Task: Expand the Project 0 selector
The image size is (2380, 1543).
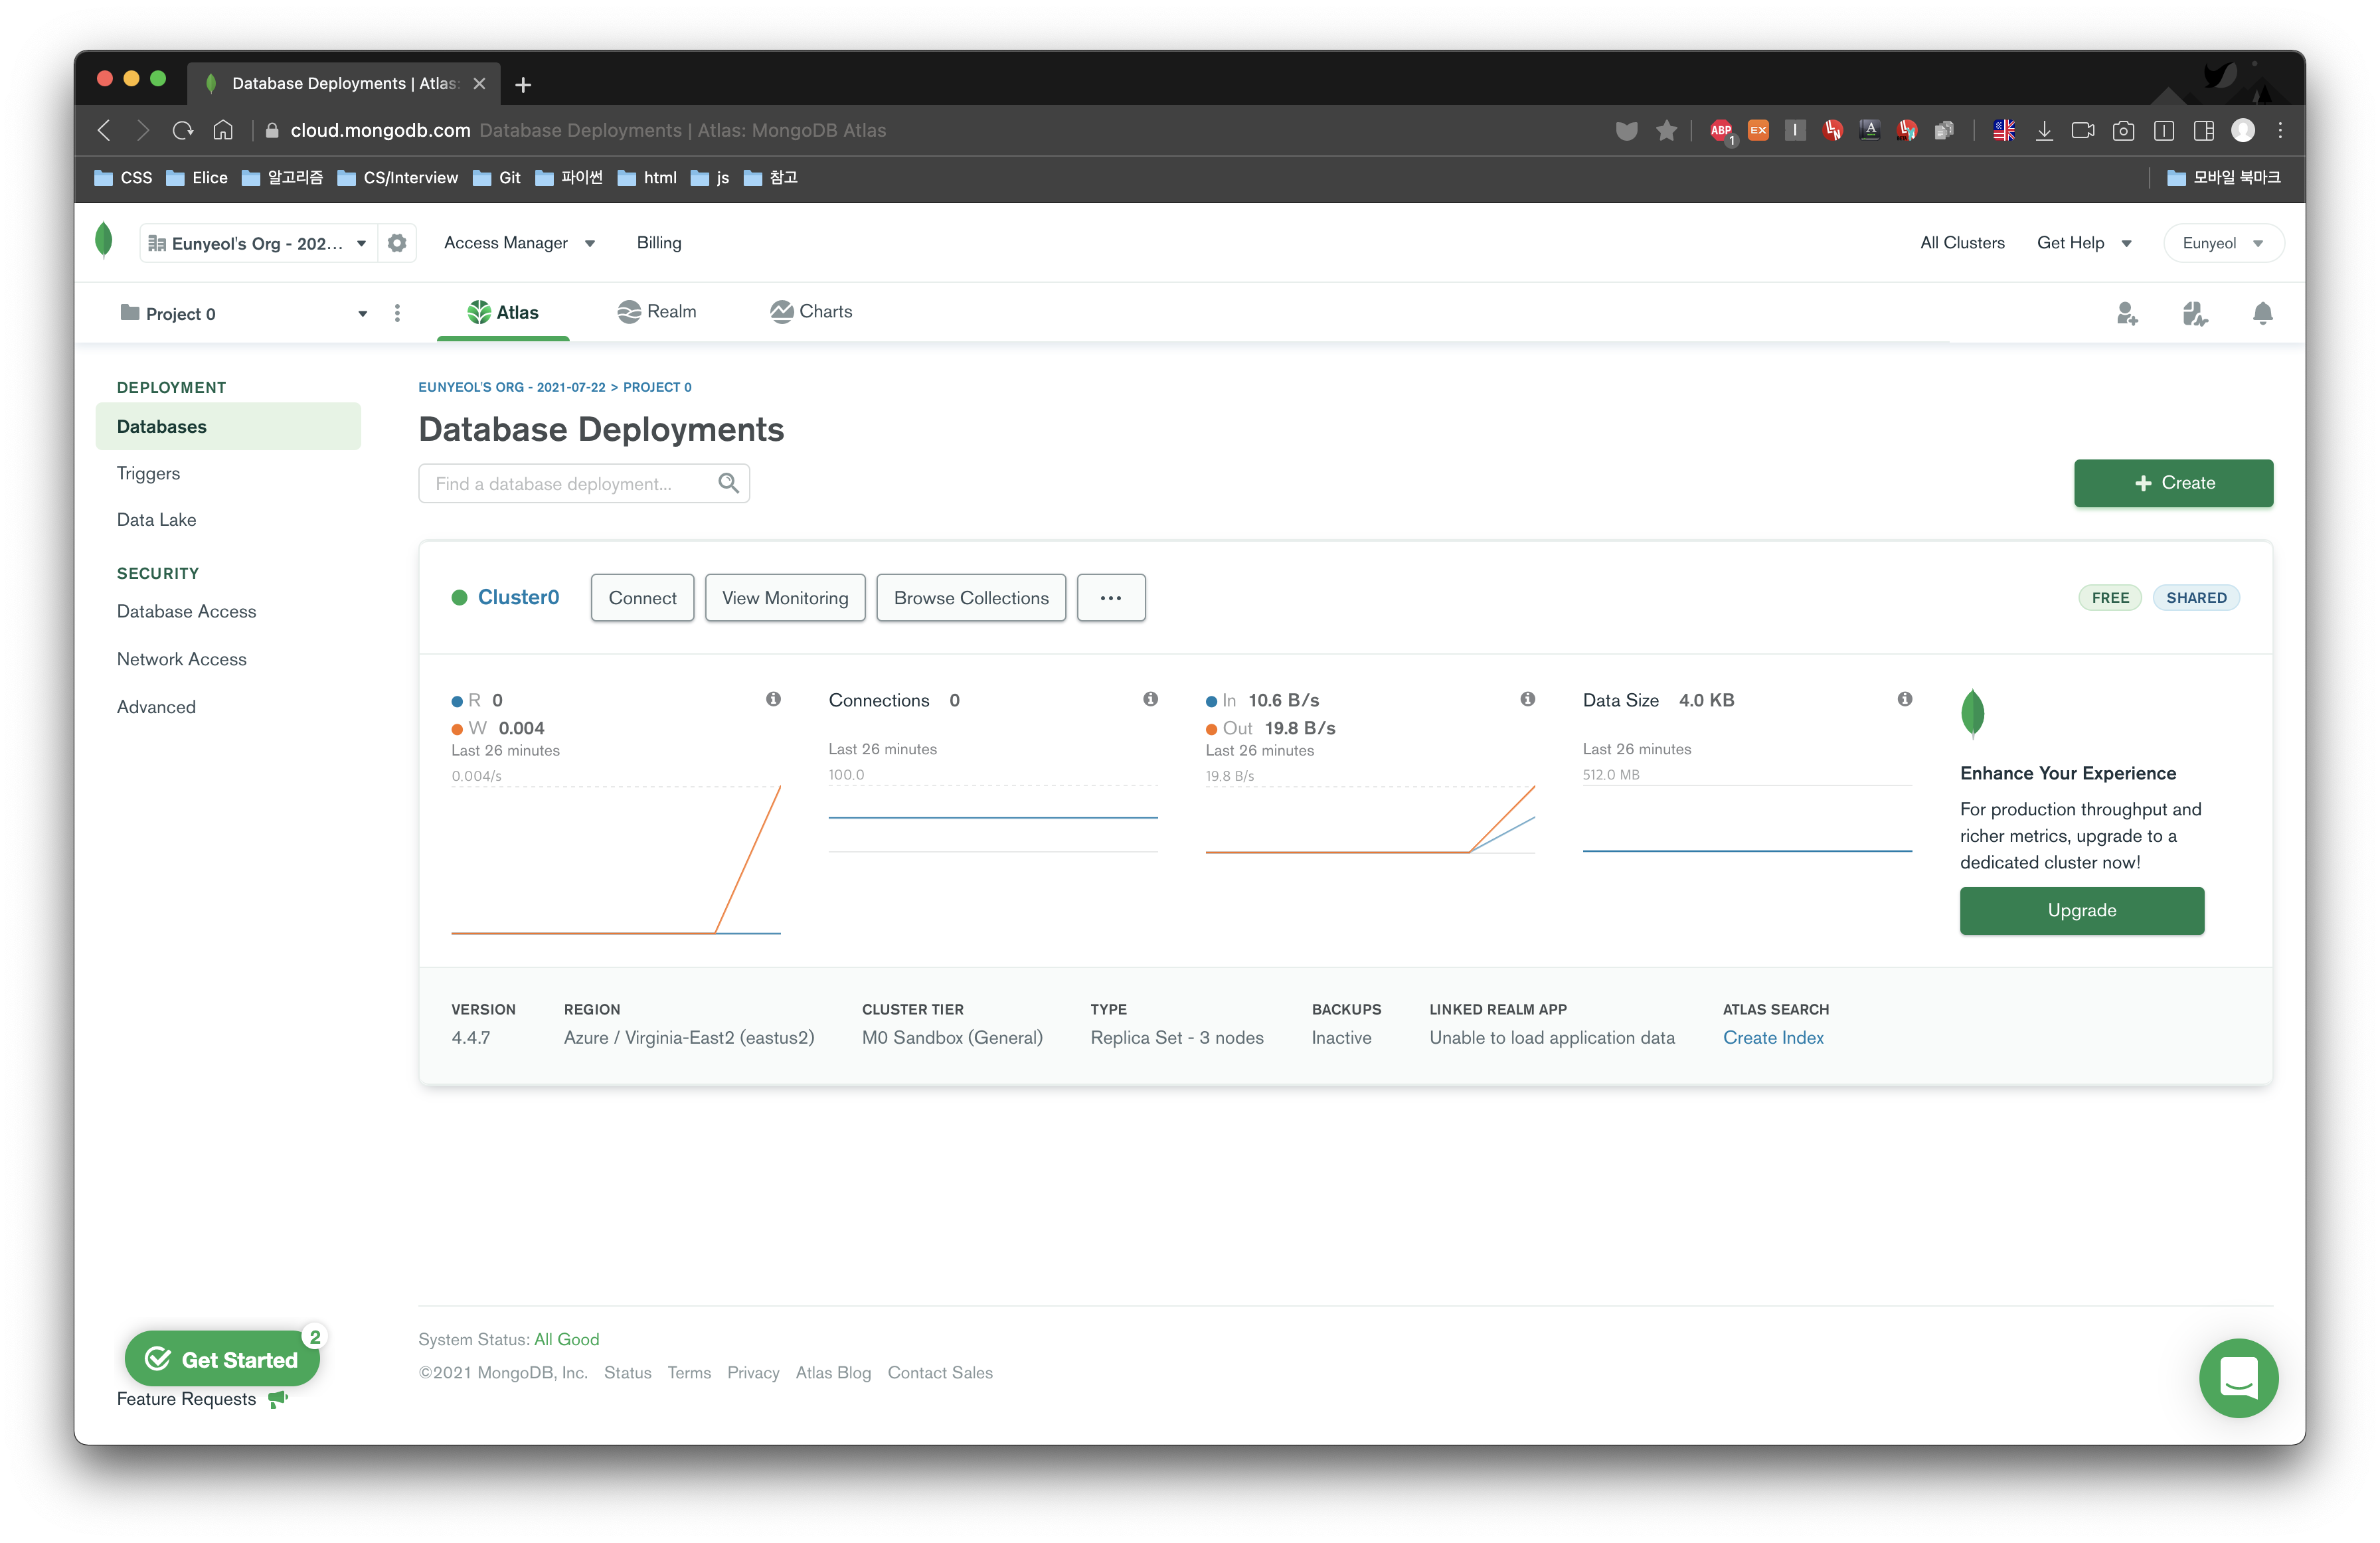Action: (243, 314)
